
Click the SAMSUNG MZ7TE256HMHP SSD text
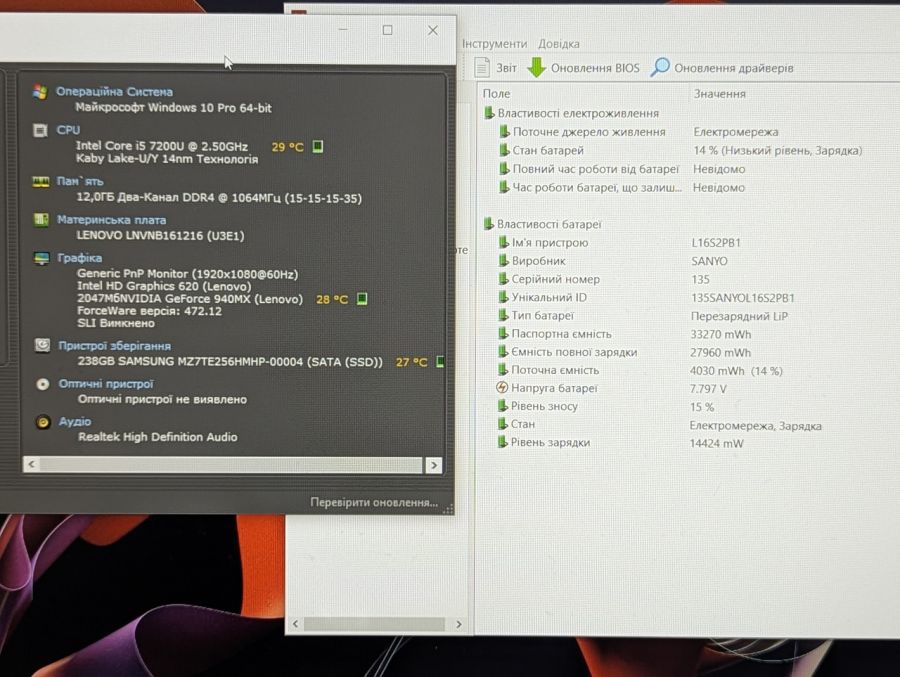pyautogui.click(x=230, y=362)
